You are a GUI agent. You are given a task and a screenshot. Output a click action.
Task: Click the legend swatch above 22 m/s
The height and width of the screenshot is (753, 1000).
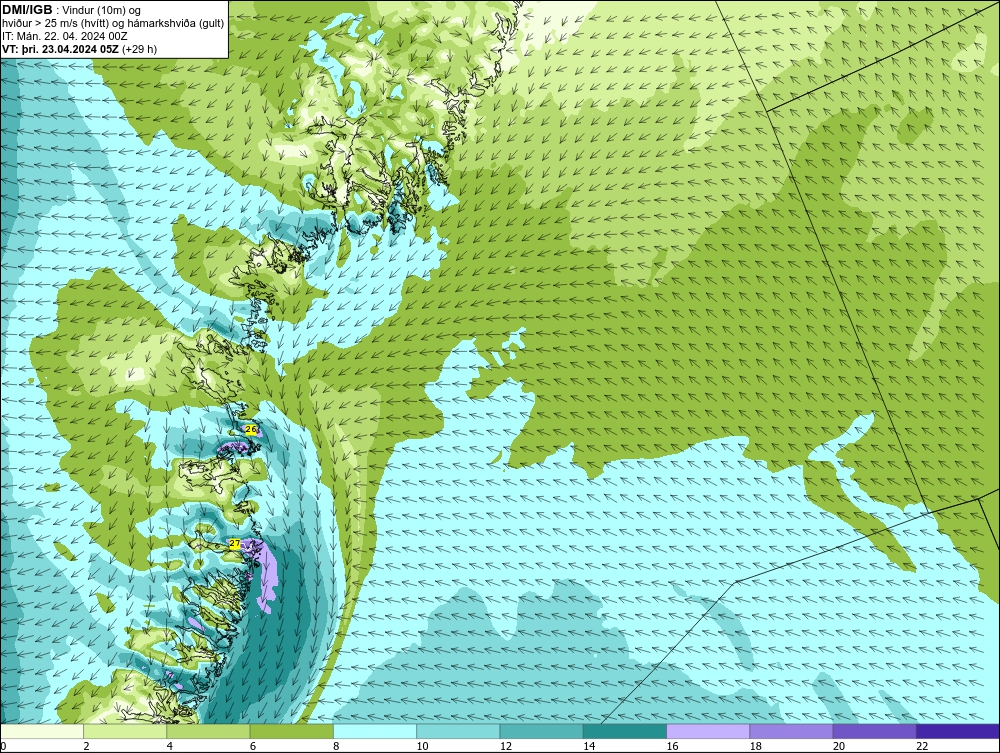(957, 731)
